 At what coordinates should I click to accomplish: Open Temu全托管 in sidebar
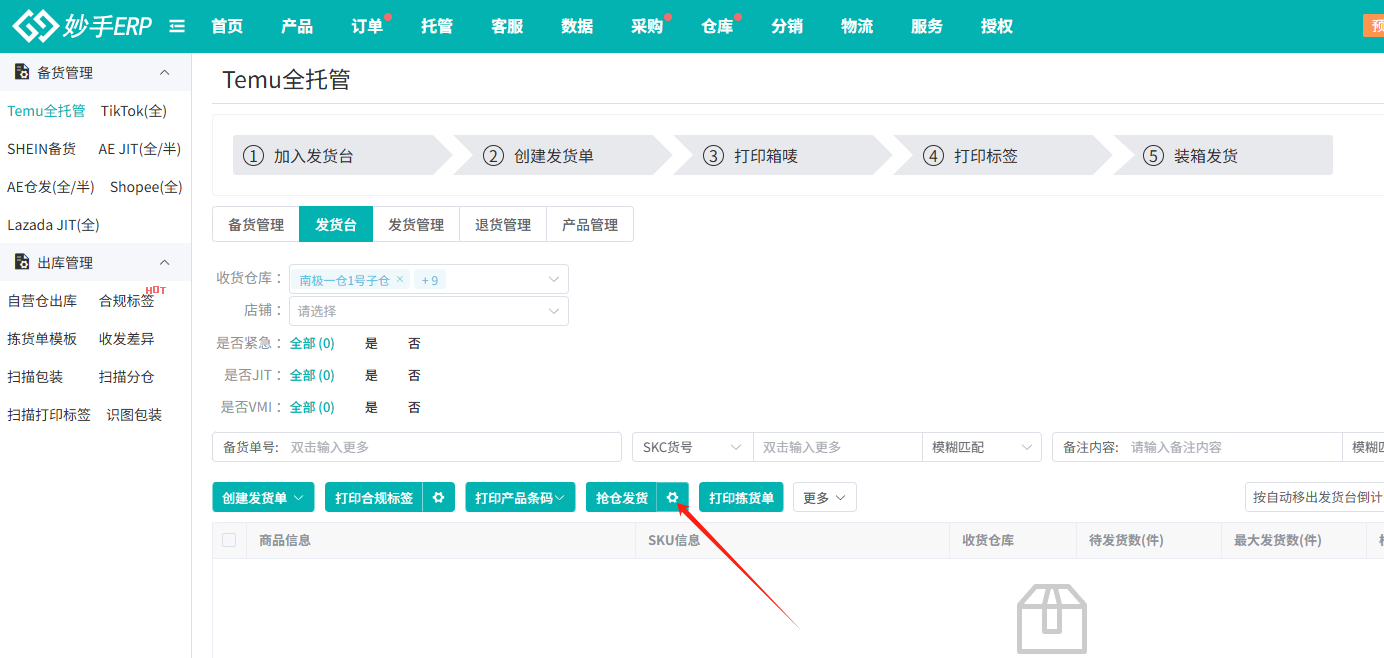46,111
